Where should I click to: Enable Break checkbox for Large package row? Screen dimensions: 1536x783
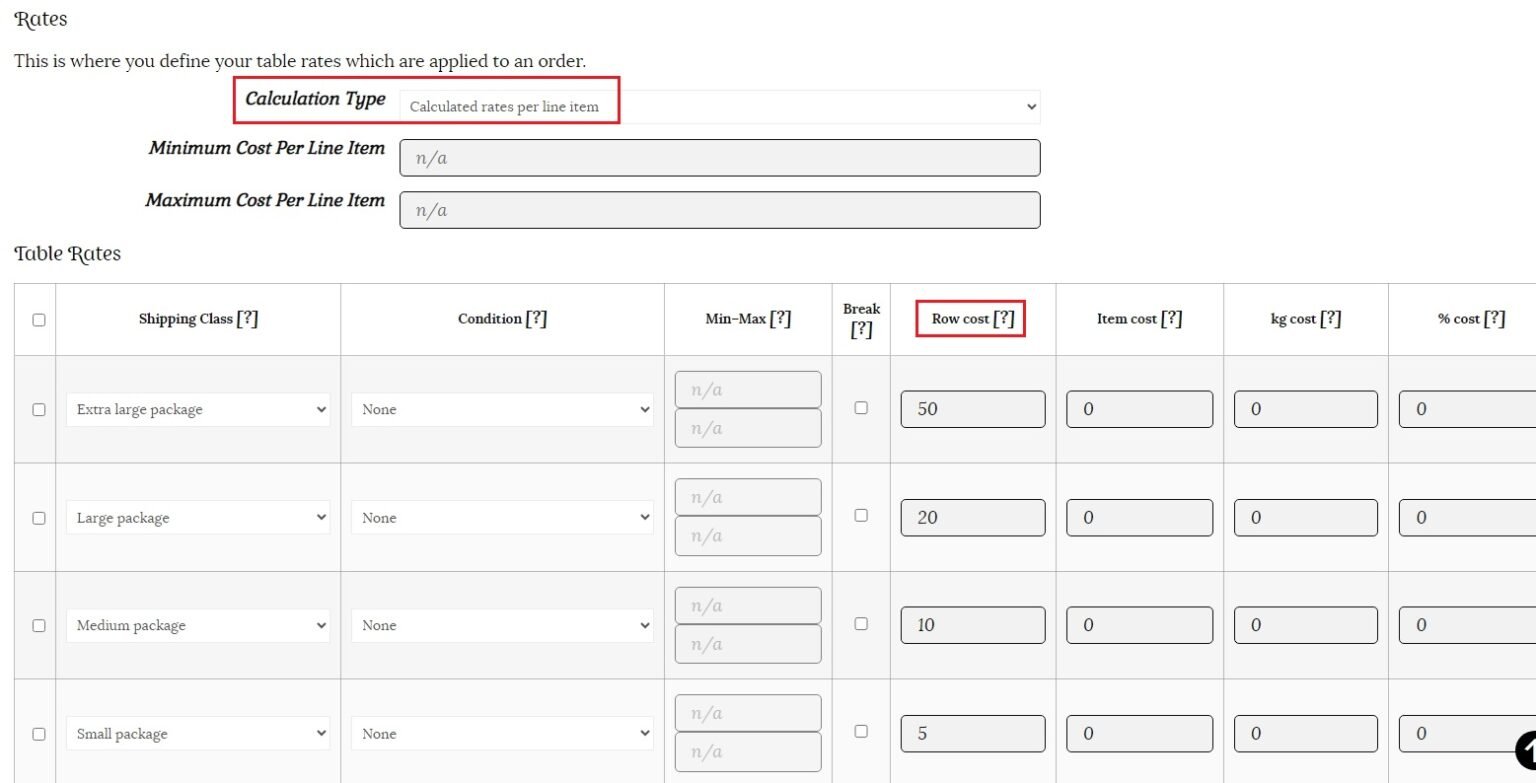(861, 516)
